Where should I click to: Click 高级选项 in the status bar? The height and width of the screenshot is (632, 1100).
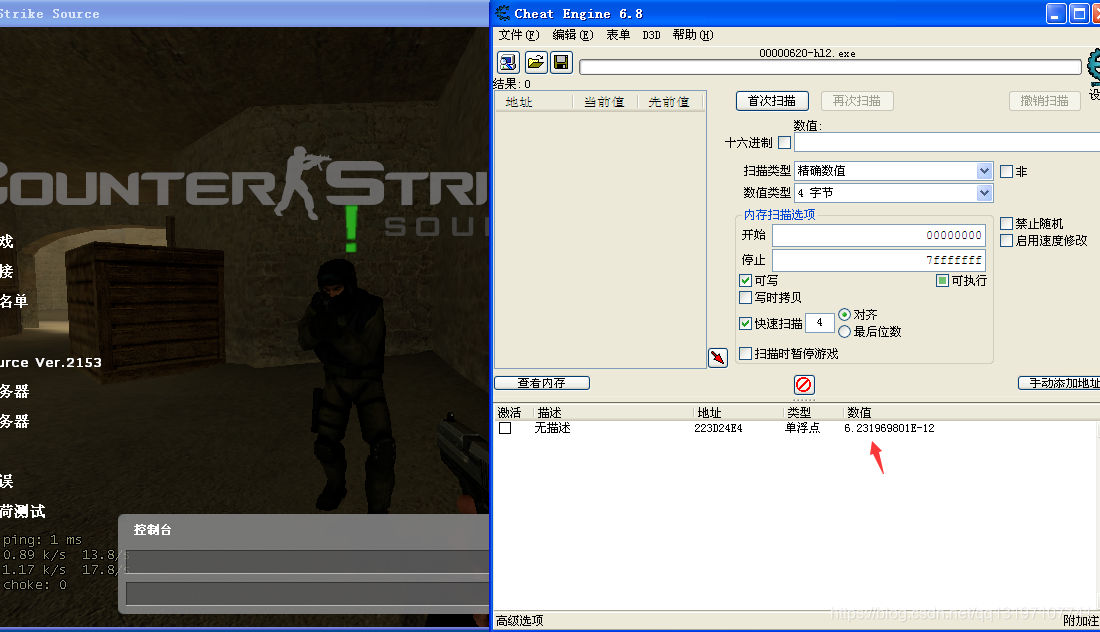(520, 621)
